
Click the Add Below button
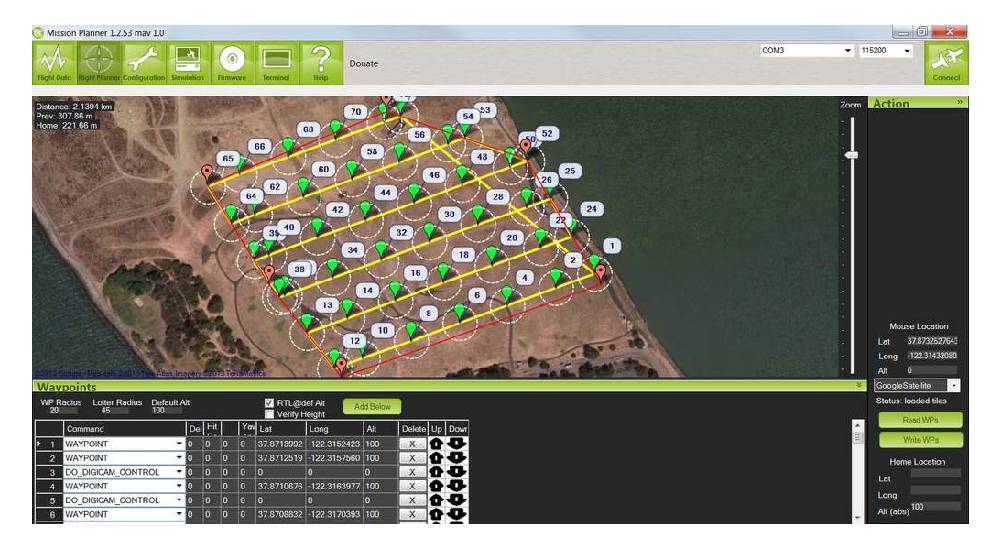[372, 406]
